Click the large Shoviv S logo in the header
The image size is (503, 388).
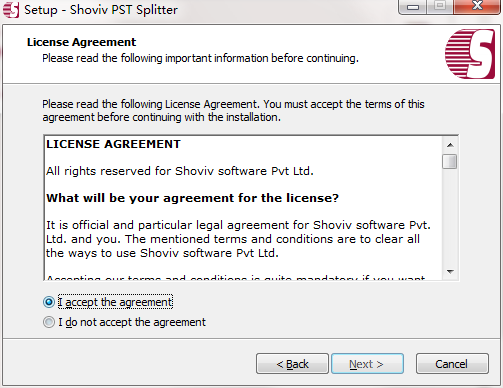[x=470, y=54]
